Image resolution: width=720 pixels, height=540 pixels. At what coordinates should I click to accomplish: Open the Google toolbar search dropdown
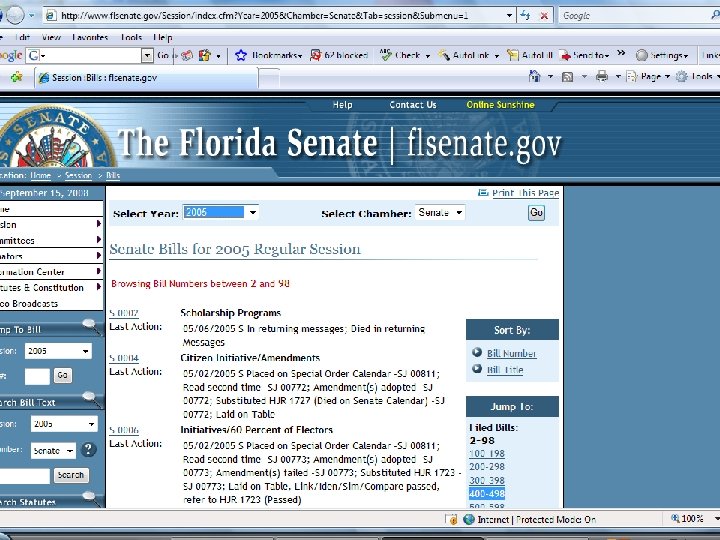tap(147, 56)
